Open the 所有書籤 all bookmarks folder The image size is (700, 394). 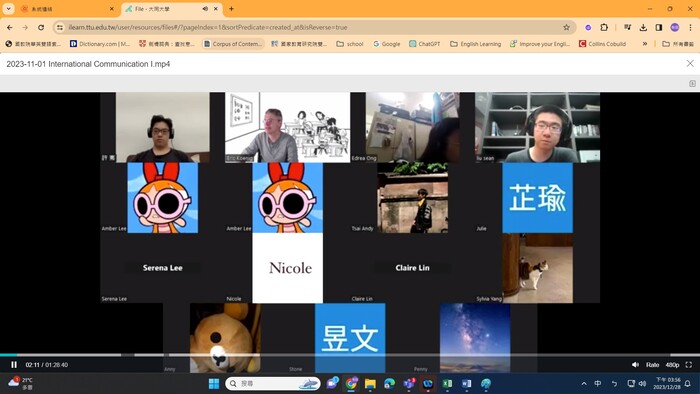(x=678, y=44)
